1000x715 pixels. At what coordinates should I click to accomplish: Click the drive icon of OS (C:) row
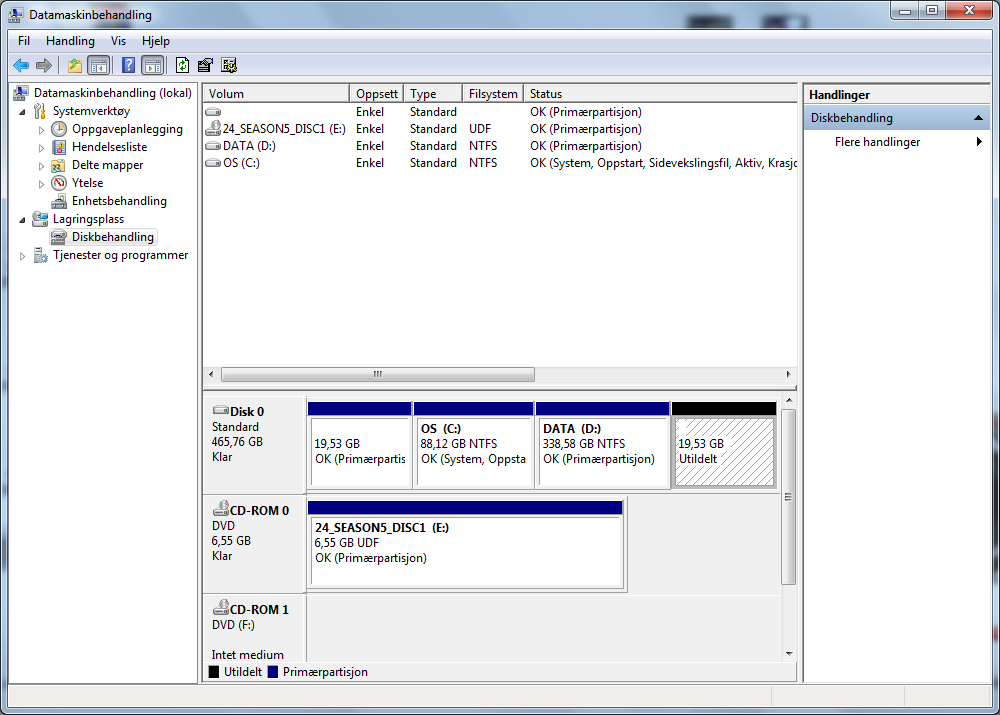[213, 163]
